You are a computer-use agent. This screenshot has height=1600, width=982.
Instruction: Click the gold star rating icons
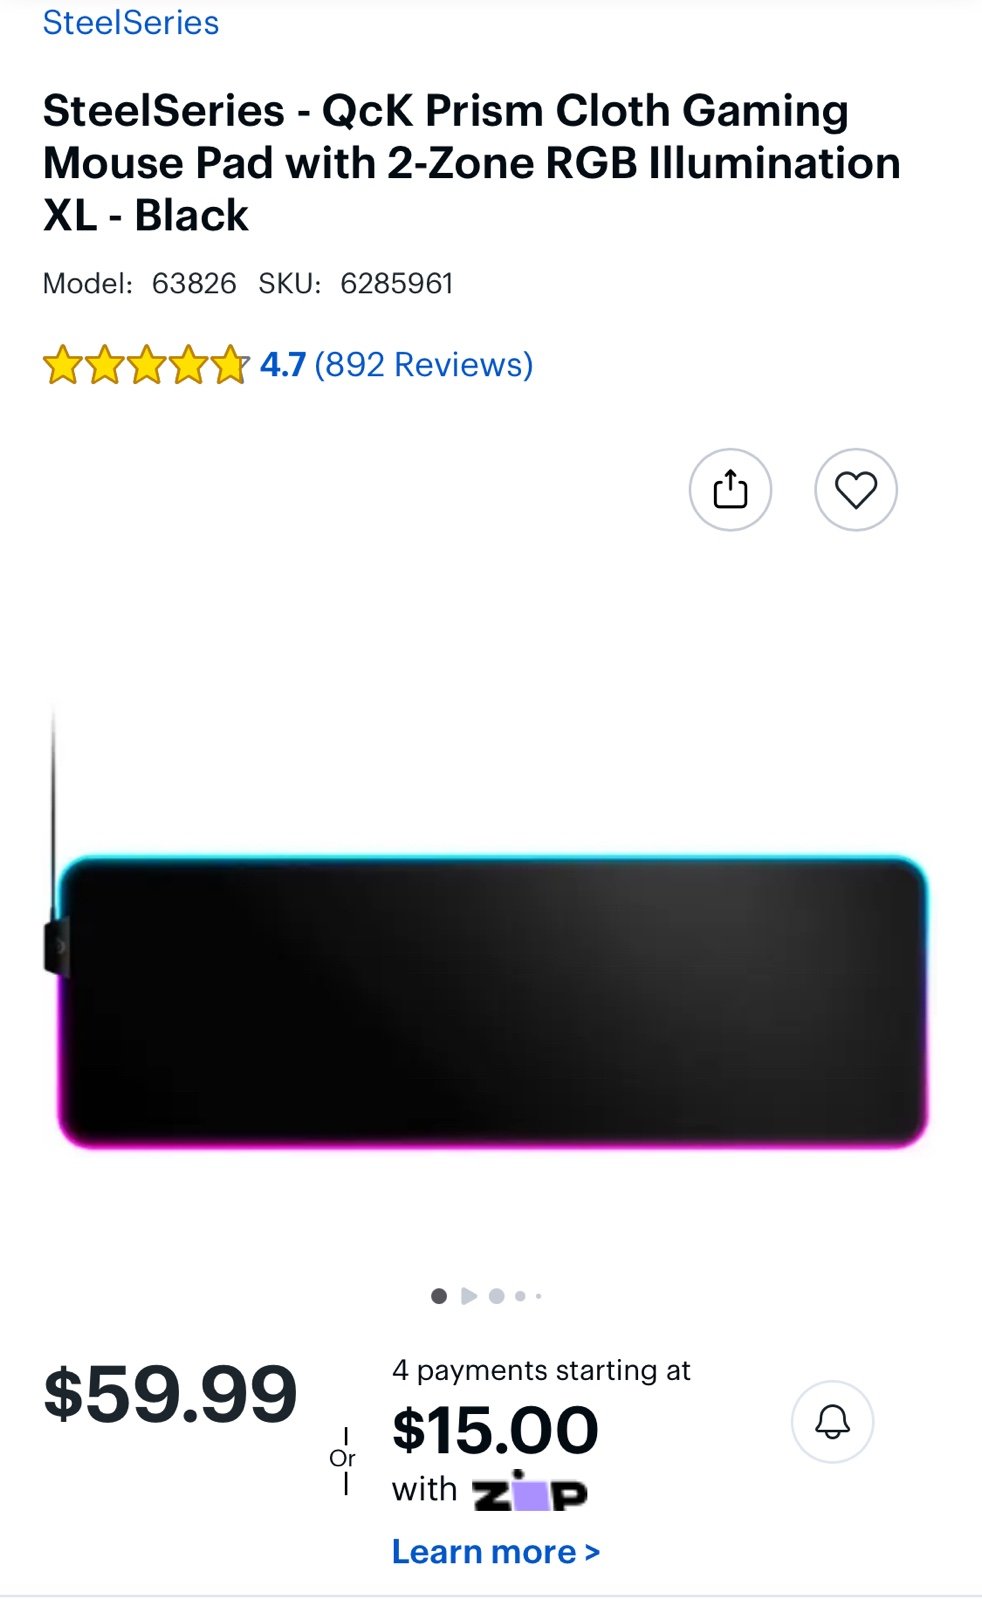pyautogui.click(x=145, y=365)
